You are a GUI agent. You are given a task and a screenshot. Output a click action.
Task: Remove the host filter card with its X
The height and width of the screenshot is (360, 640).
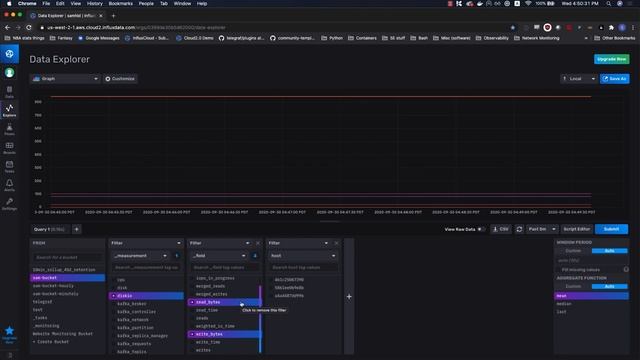point(336,243)
